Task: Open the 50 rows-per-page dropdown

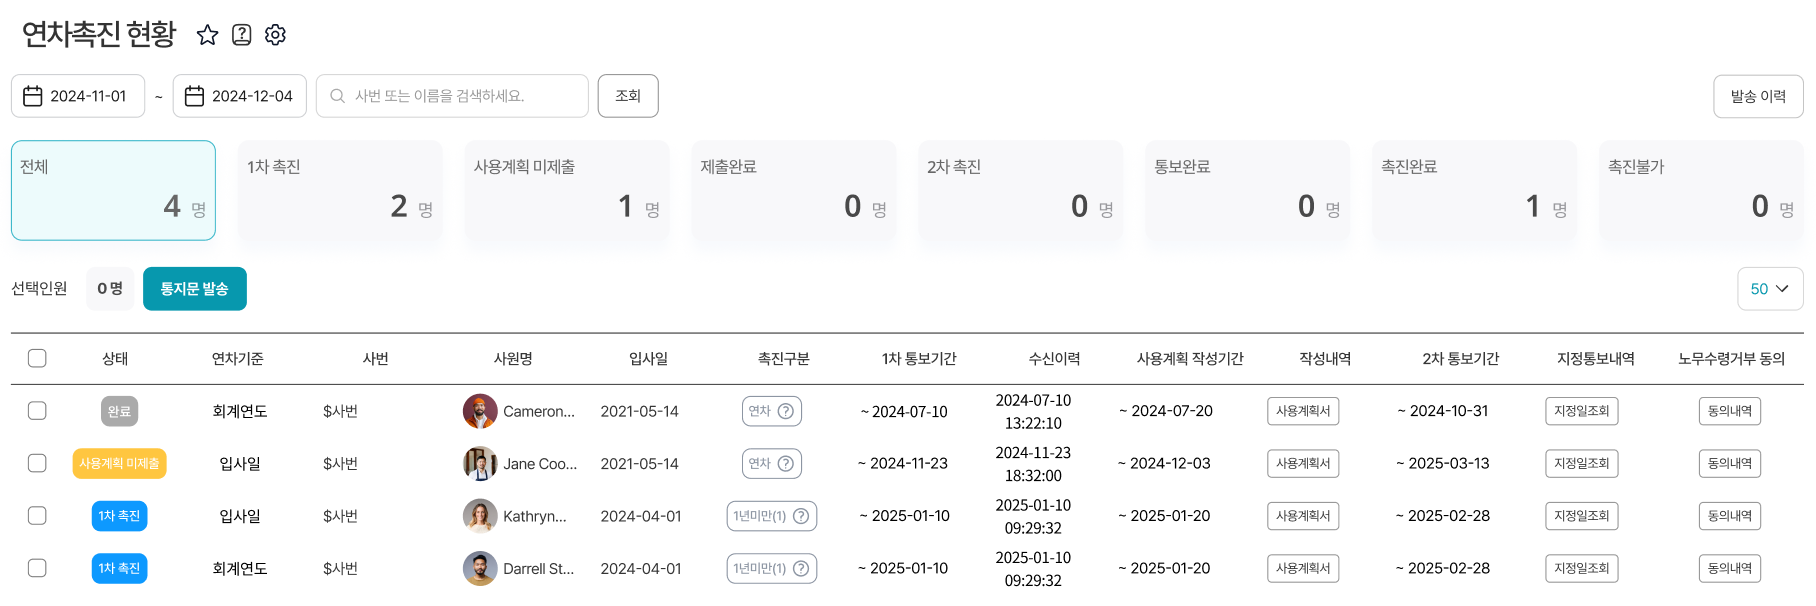Action: 1769,289
